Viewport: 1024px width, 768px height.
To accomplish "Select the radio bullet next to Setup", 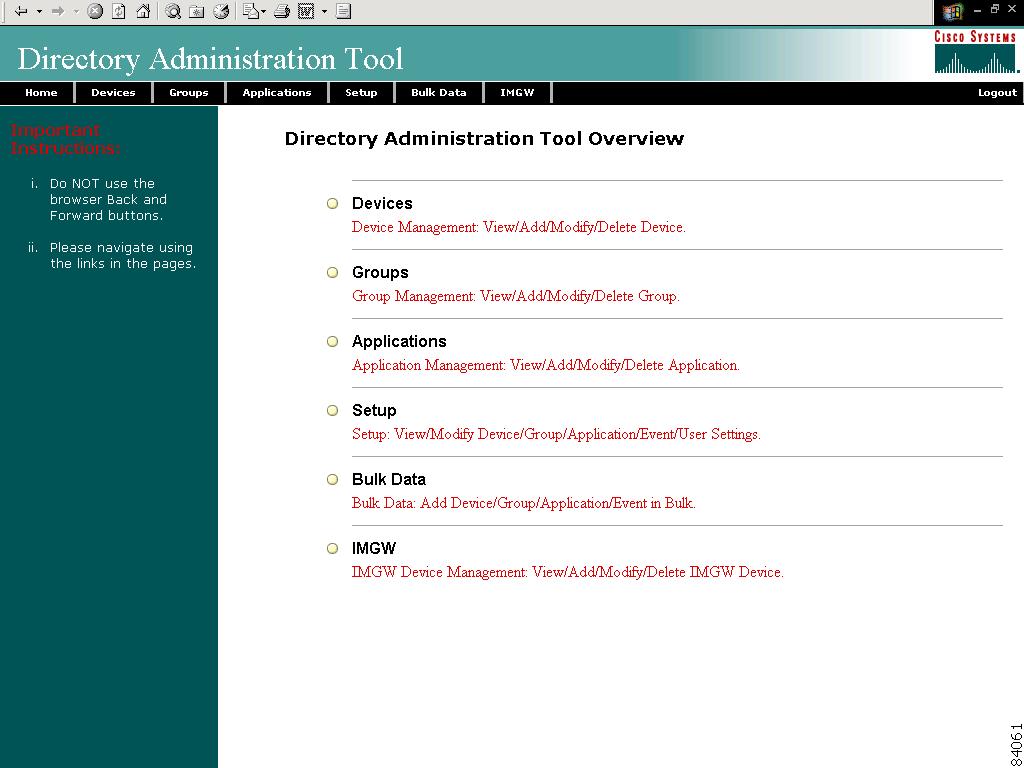I will point(332,410).
